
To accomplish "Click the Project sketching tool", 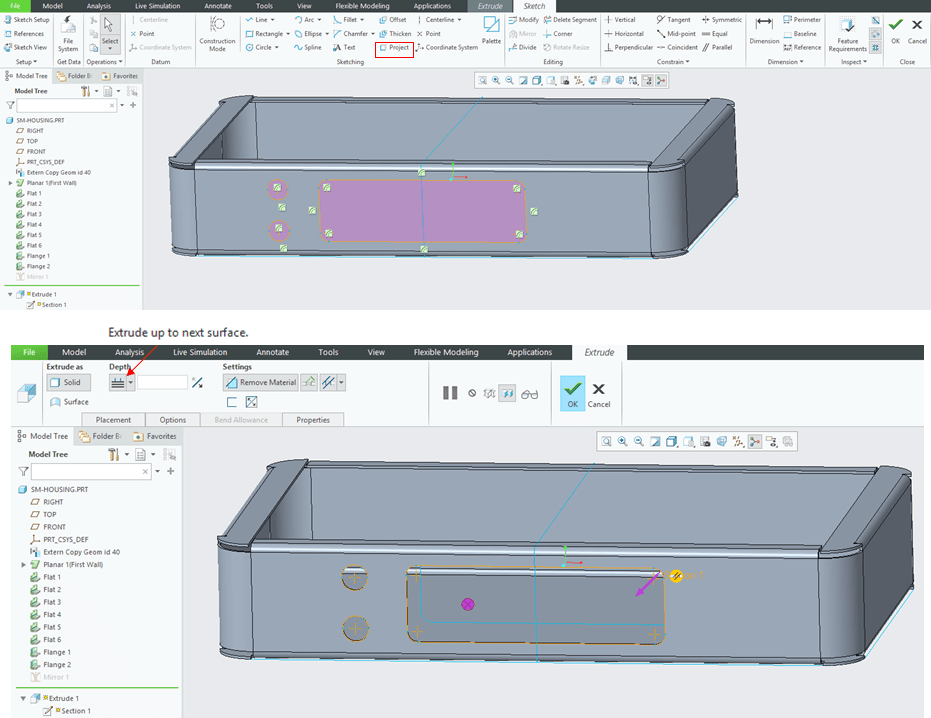I will coord(394,47).
